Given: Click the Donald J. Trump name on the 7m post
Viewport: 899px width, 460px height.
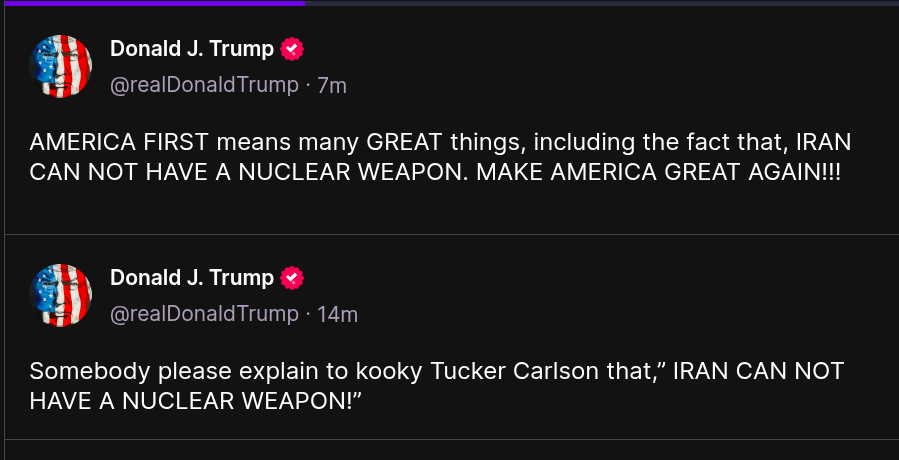Looking at the screenshot, I should (x=191, y=49).
